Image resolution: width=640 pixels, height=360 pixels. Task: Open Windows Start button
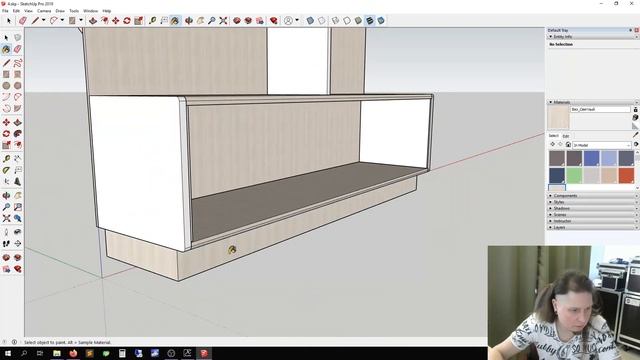tap(7, 353)
